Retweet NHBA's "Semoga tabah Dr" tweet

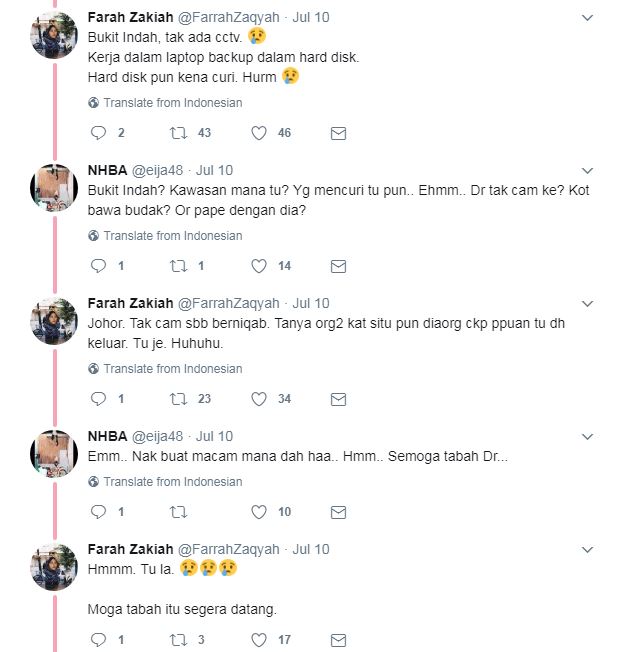pyautogui.click(x=178, y=512)
